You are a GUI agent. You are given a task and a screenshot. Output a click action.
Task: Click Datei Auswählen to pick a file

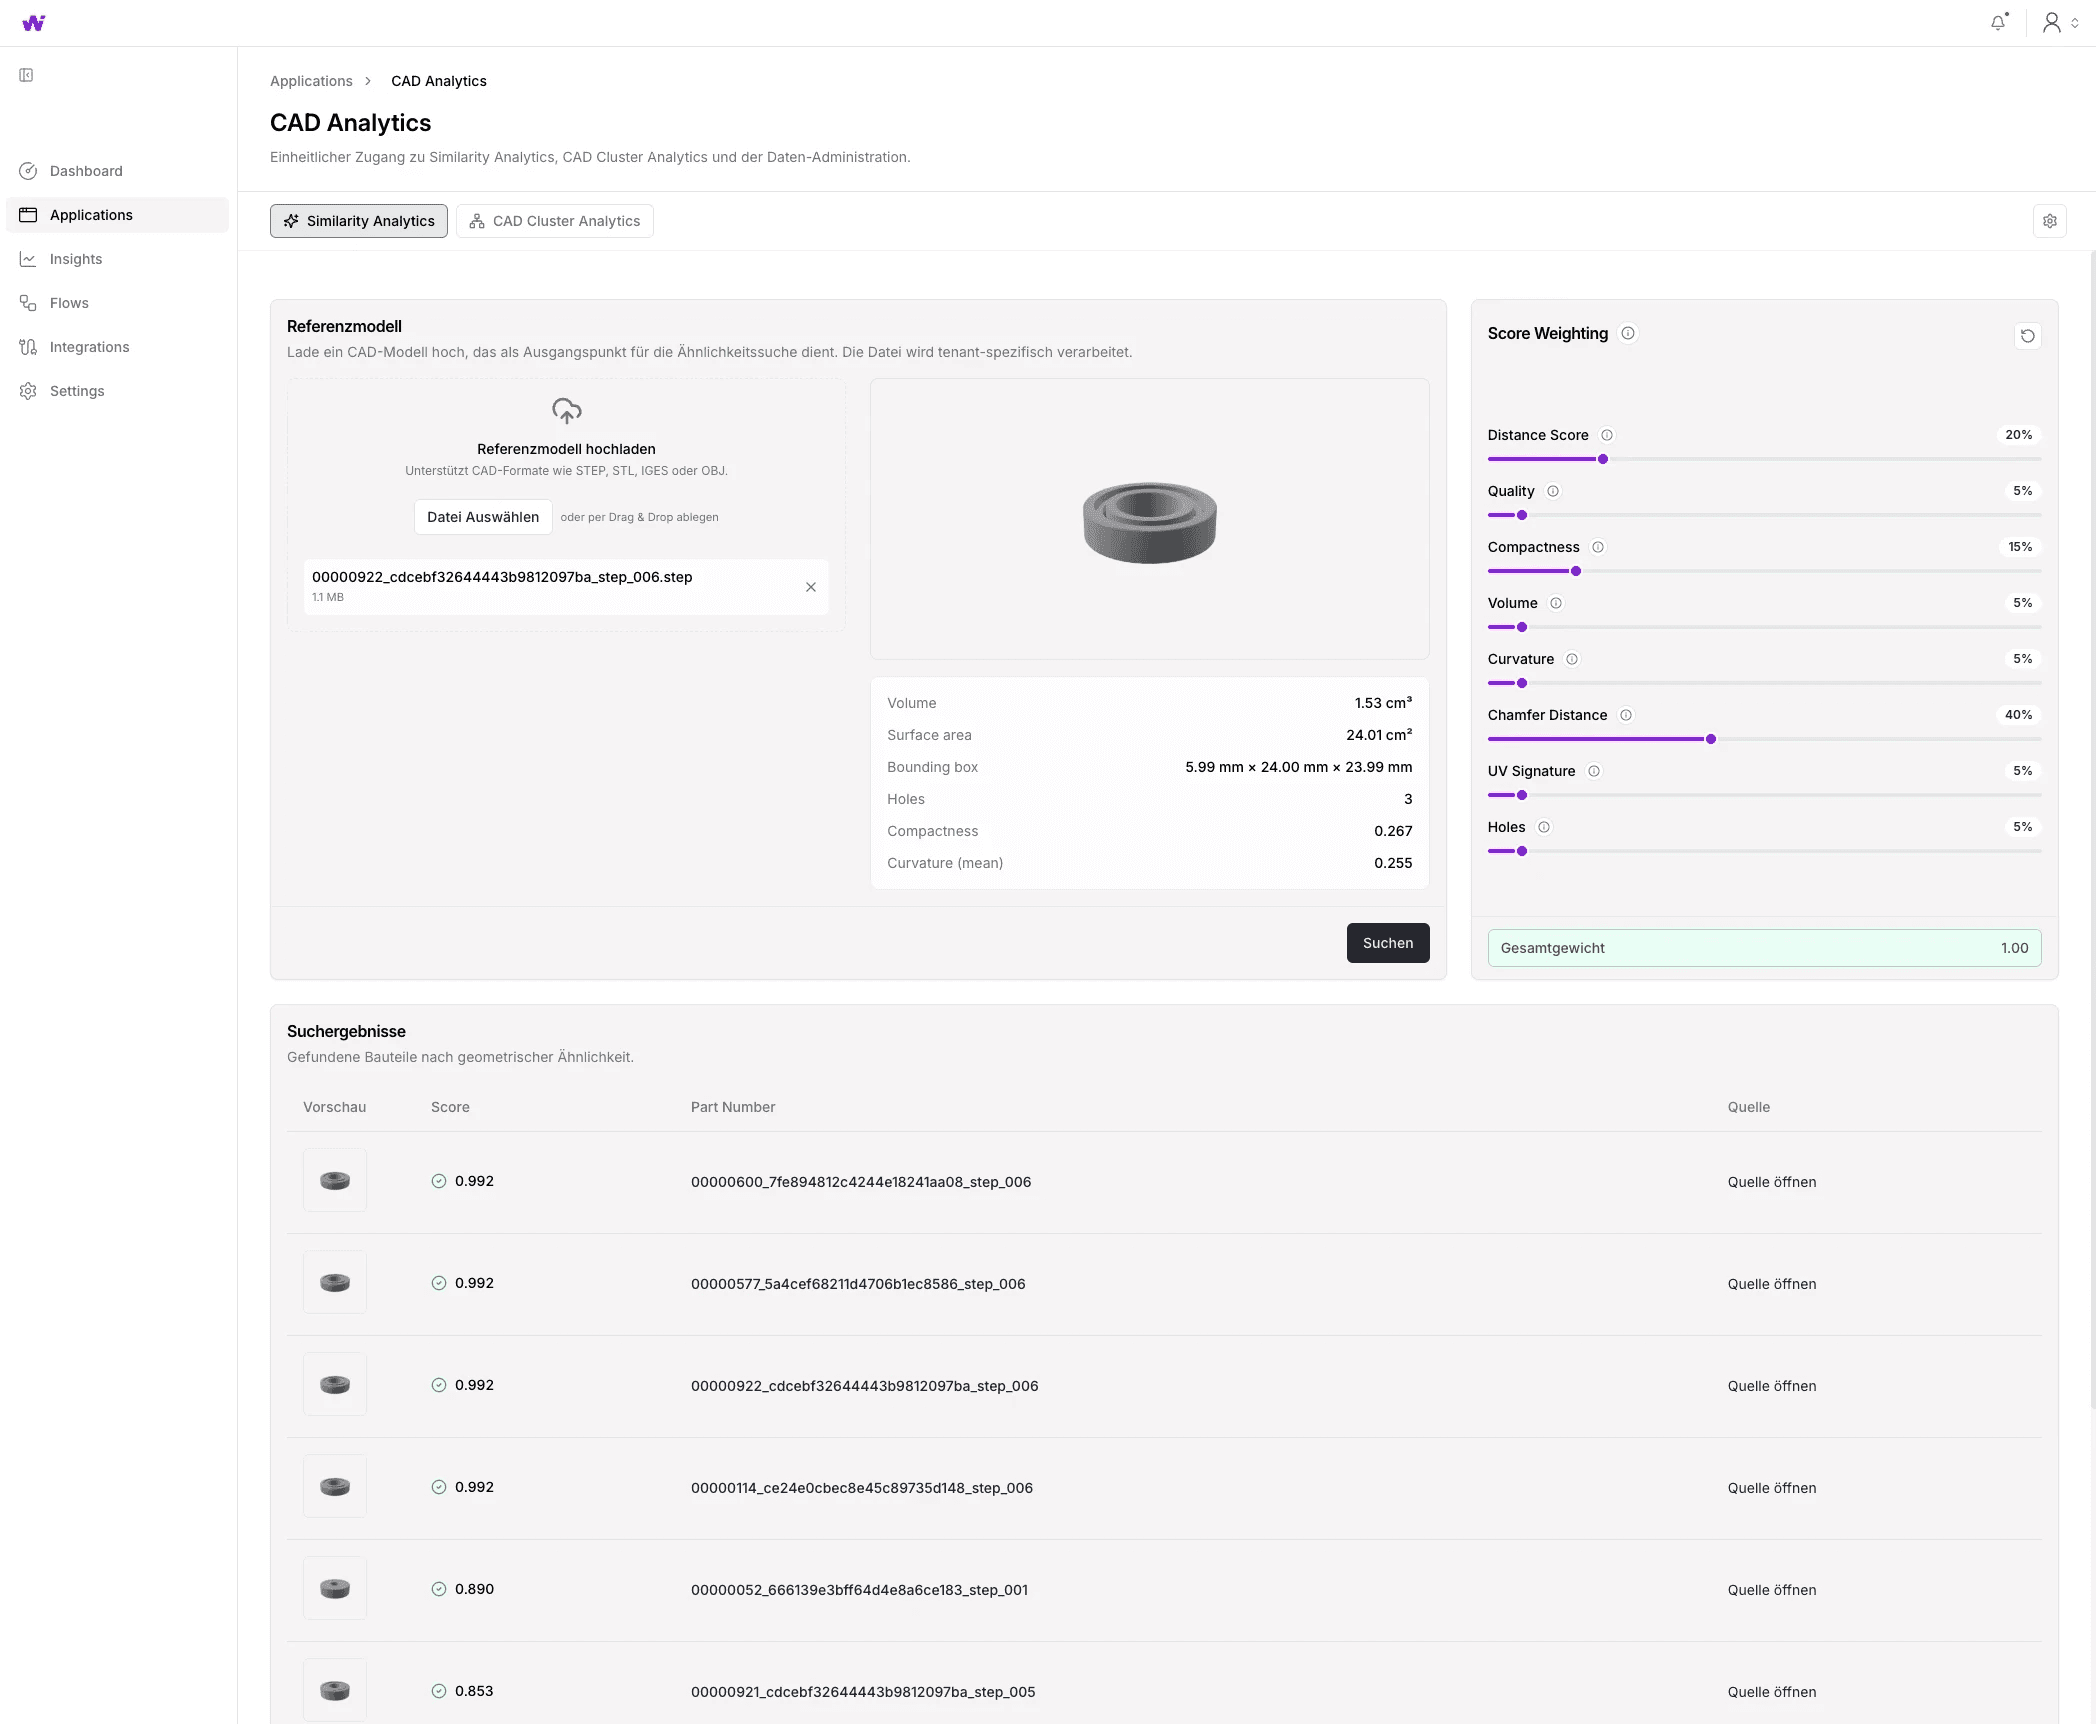[482, 516]
